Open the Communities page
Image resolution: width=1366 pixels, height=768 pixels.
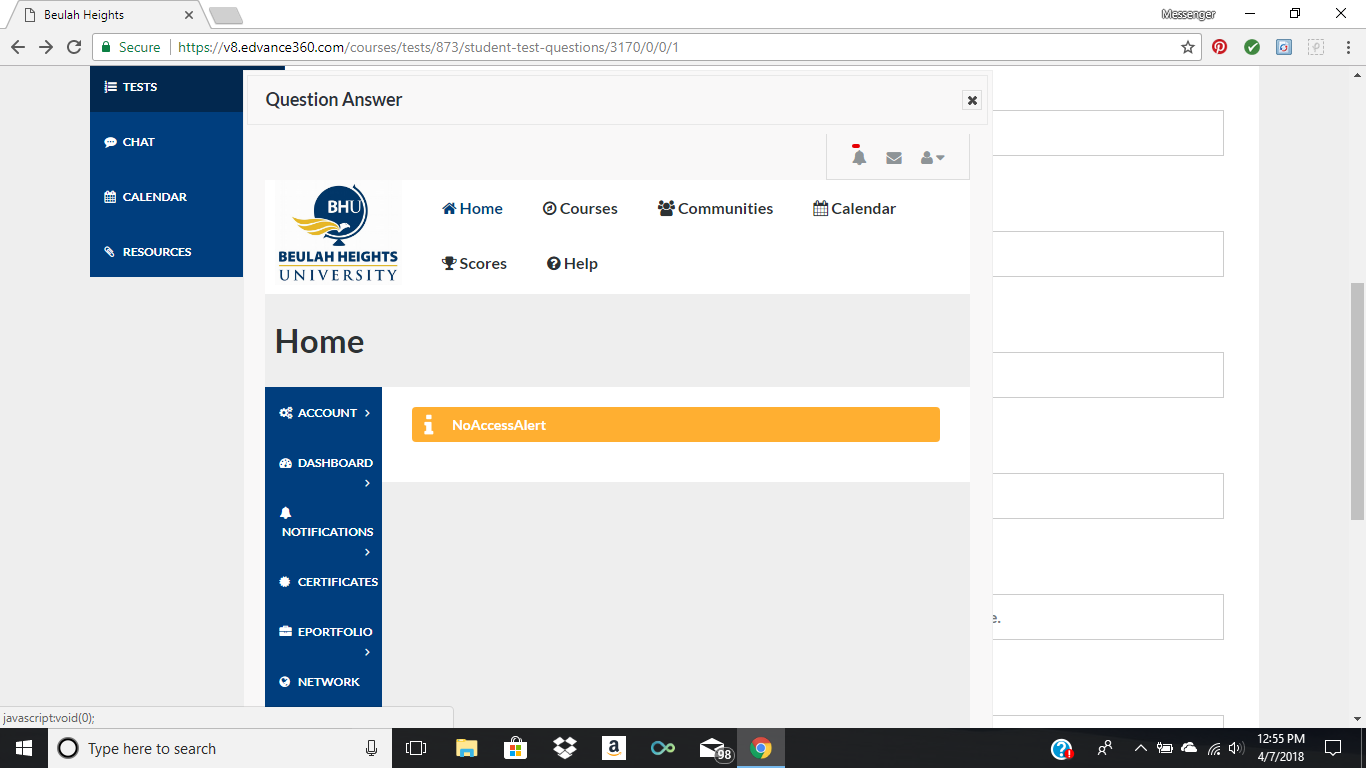pos(715,209)
